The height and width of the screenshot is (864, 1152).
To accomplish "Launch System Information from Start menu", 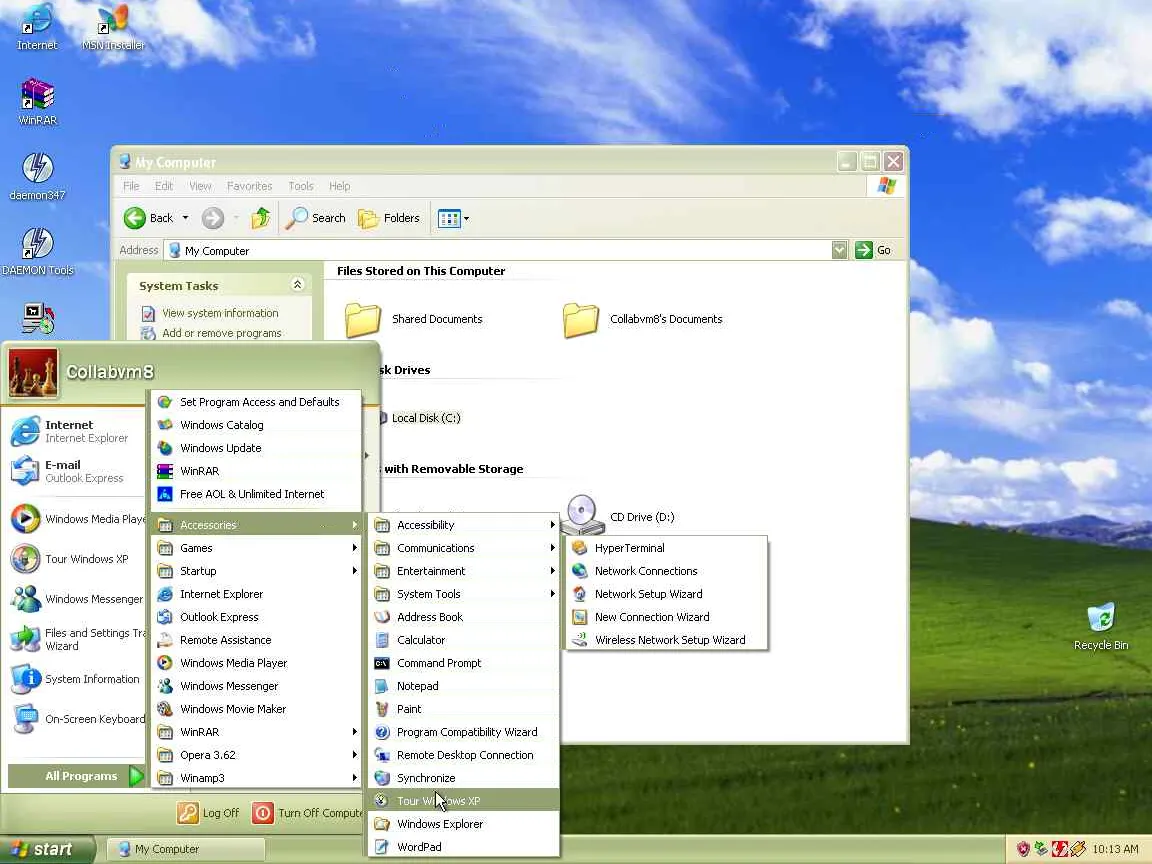I will pos(76,679).
